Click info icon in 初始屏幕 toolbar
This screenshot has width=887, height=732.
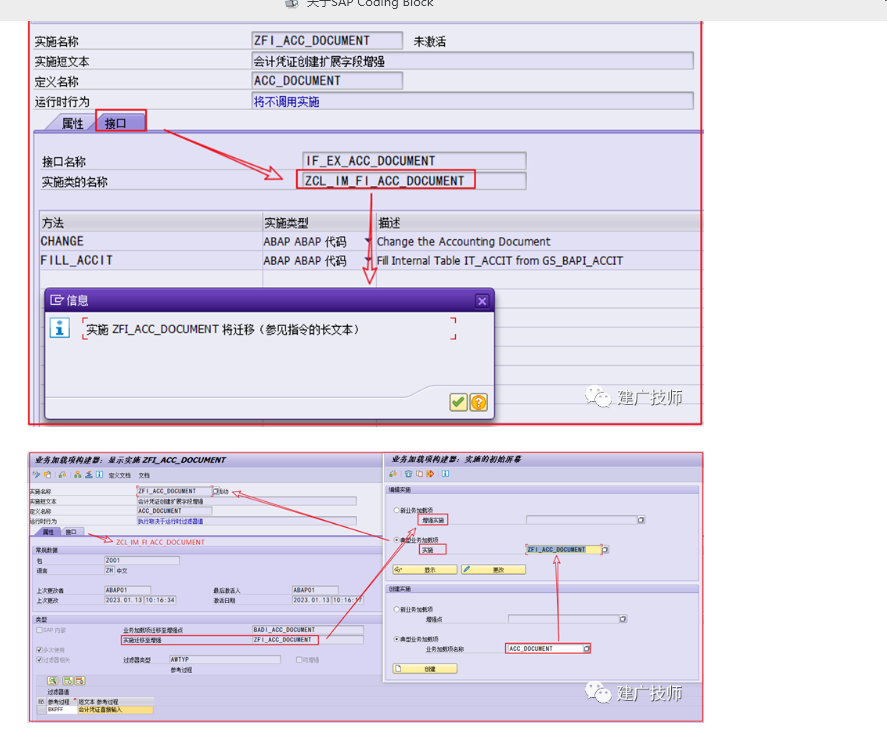coord(445,473)
